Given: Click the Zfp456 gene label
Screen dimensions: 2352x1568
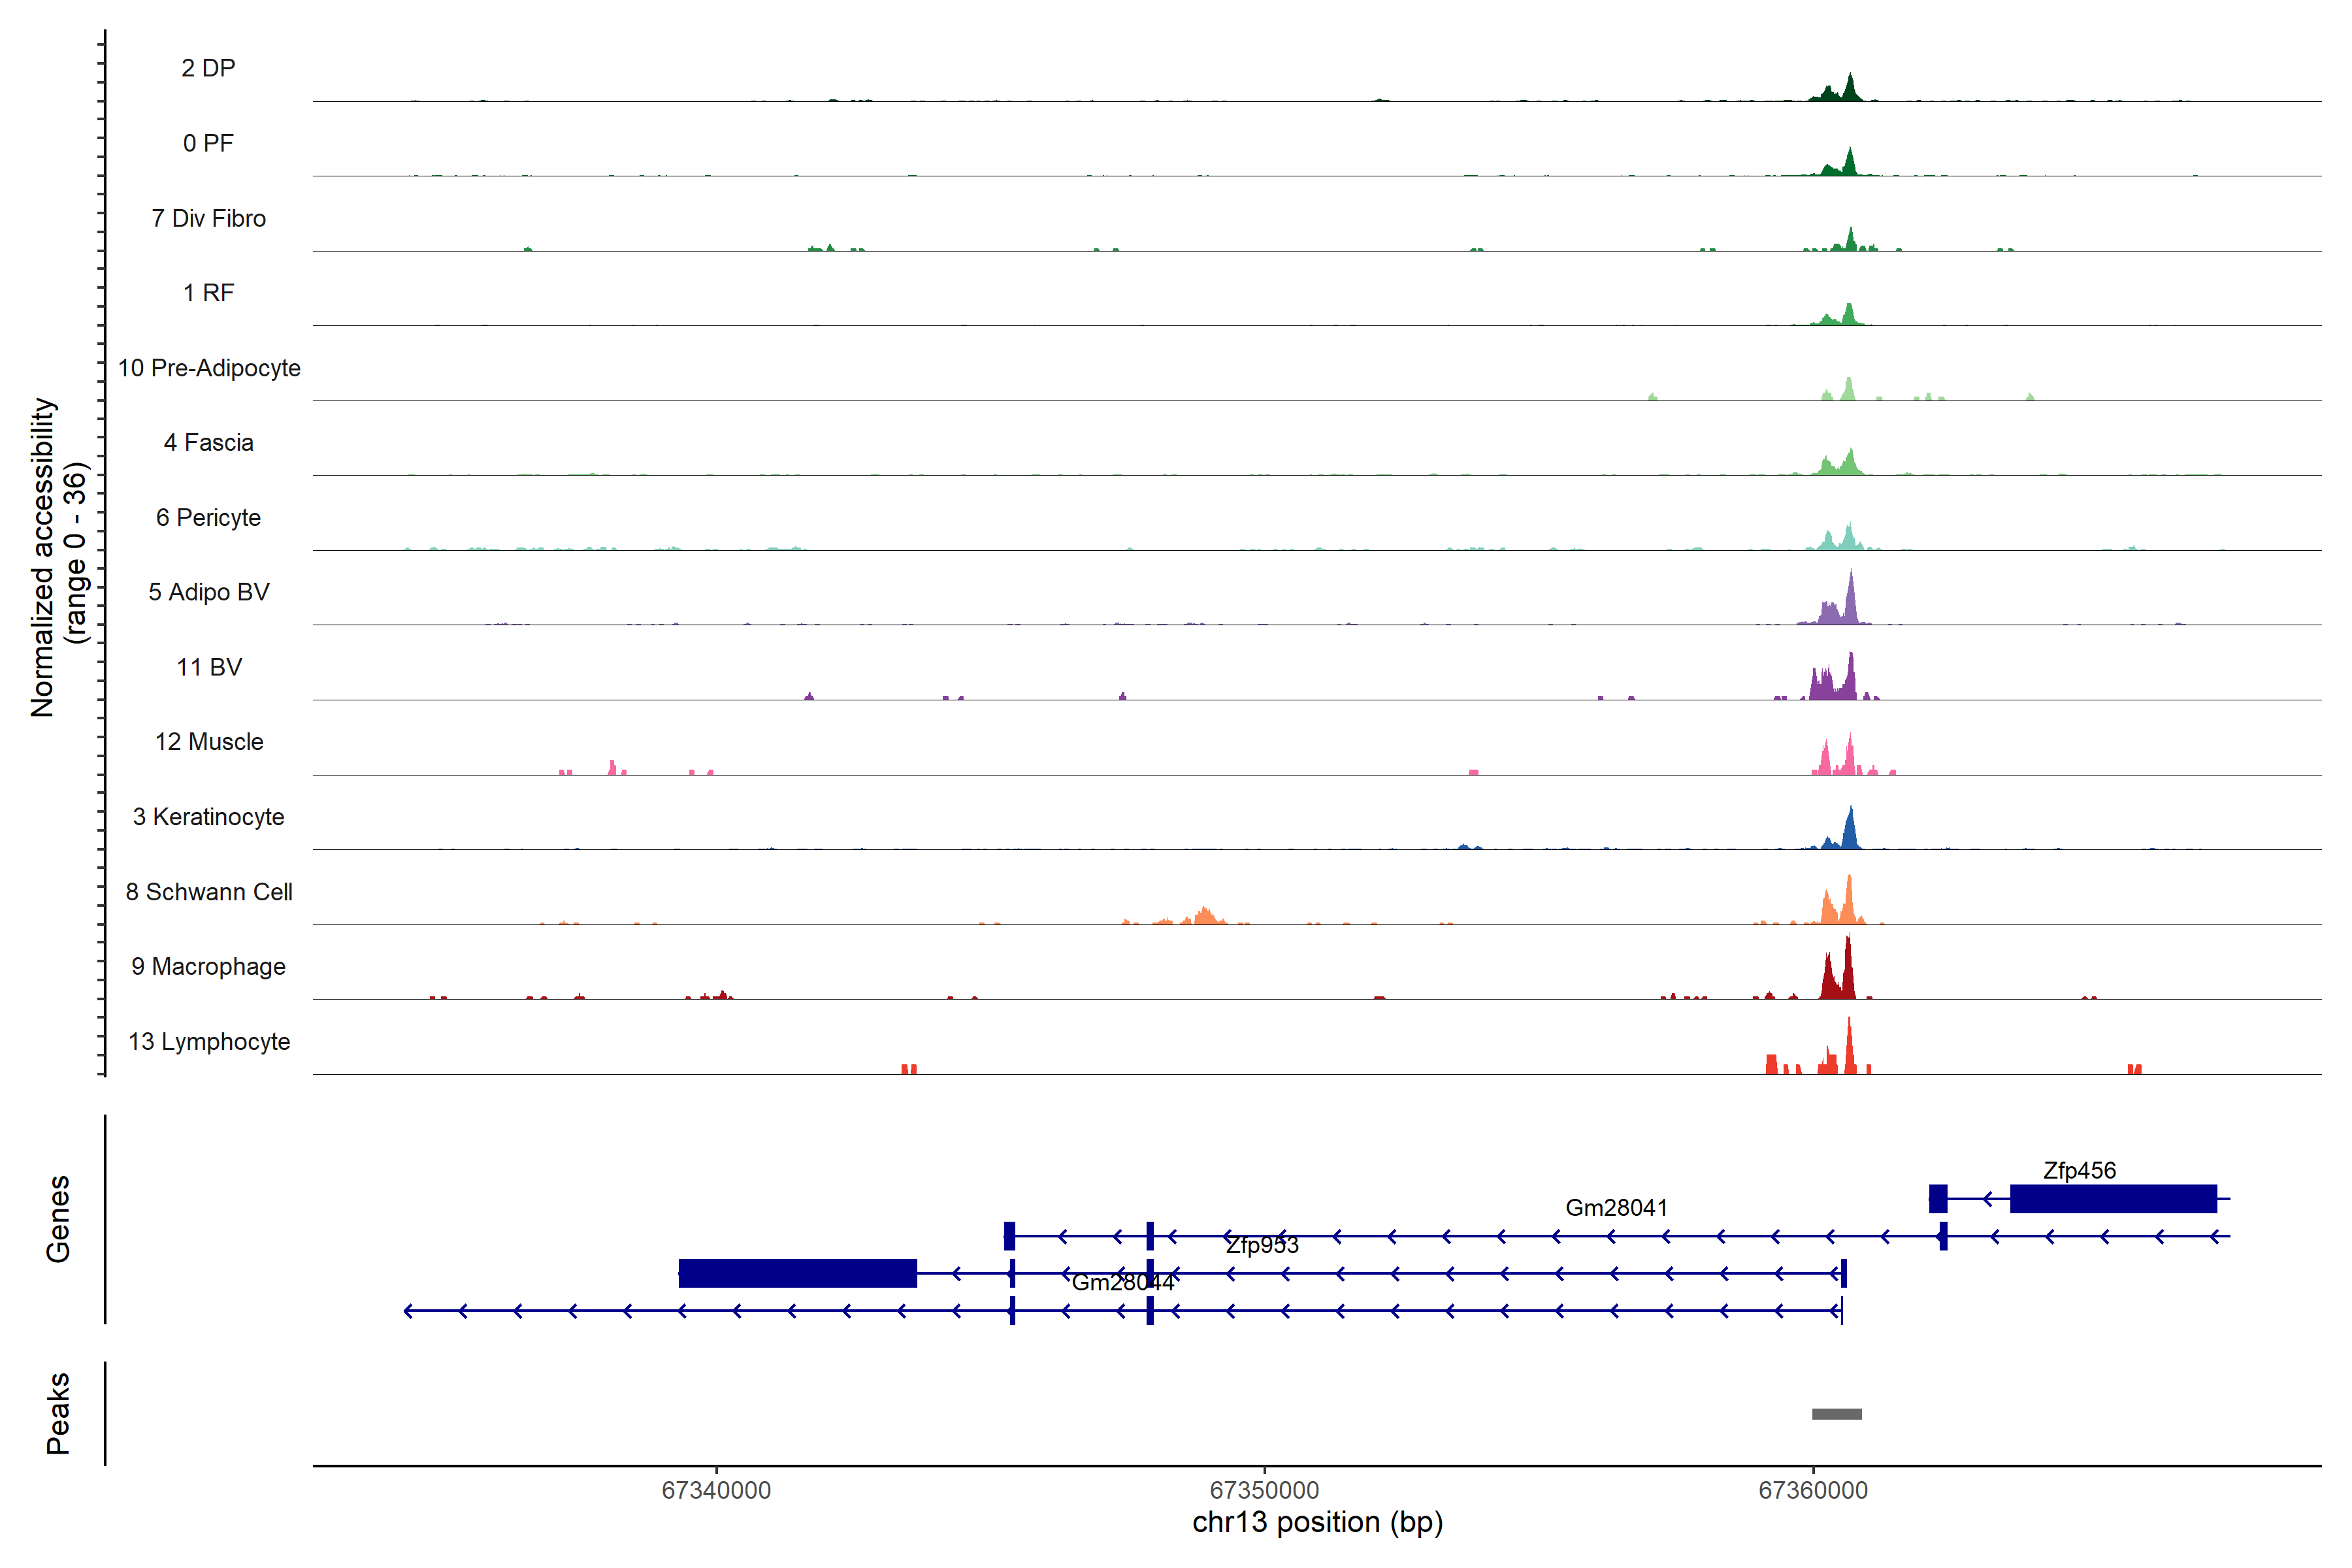Looking at the screenshot, I should click(x=2079, y=1170).
